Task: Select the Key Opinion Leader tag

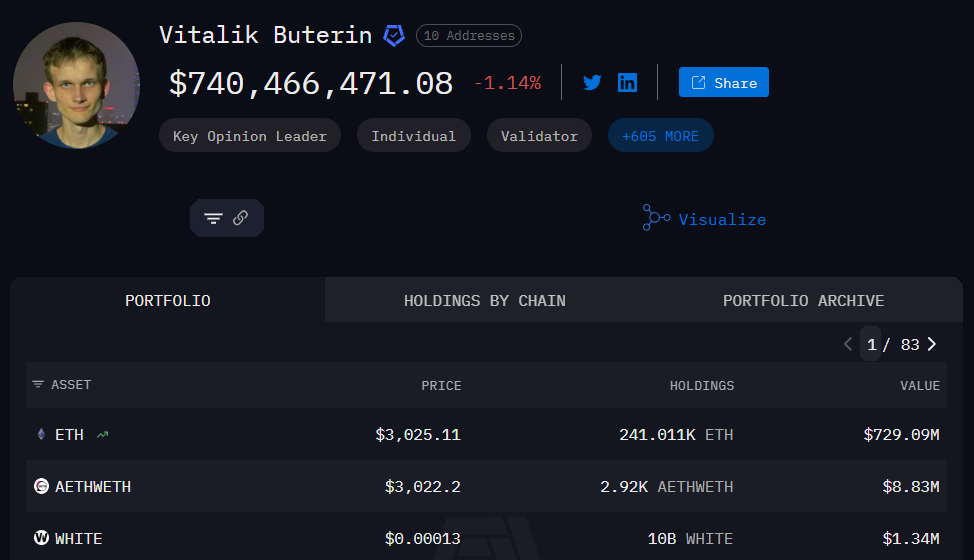Action: 249,136
